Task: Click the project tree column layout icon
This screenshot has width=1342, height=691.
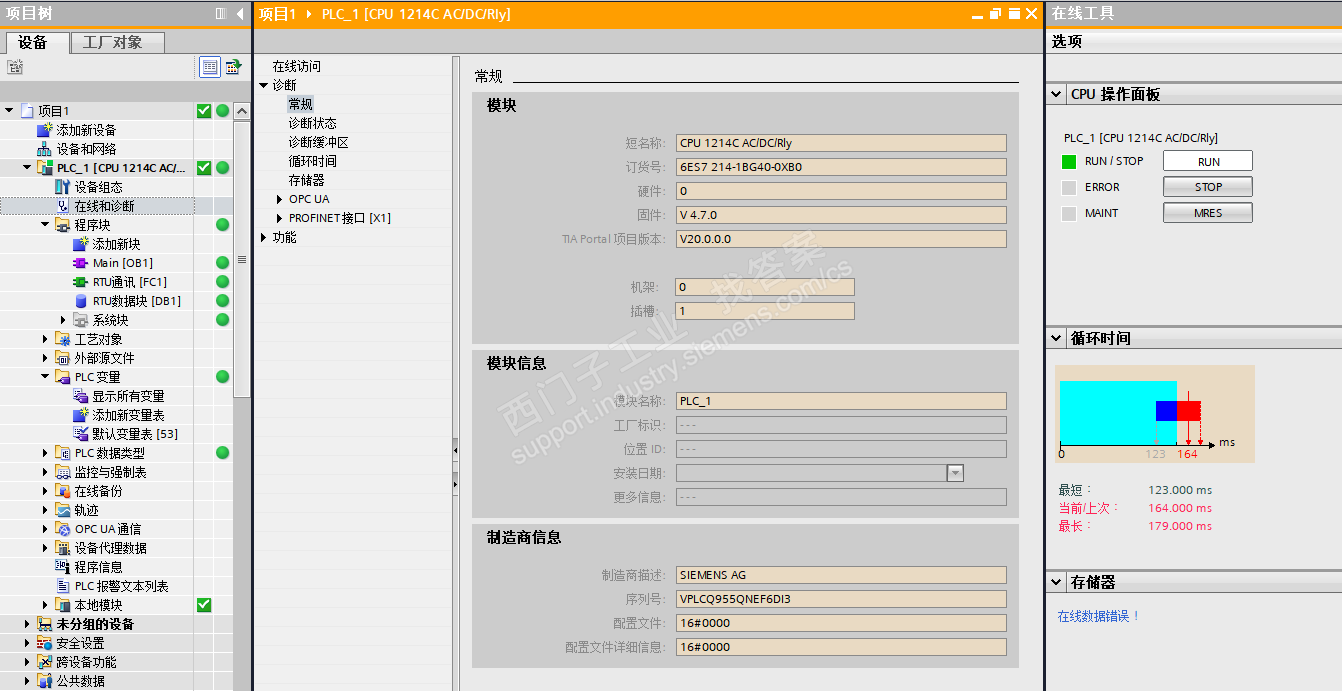Action: tap(221, 14)
